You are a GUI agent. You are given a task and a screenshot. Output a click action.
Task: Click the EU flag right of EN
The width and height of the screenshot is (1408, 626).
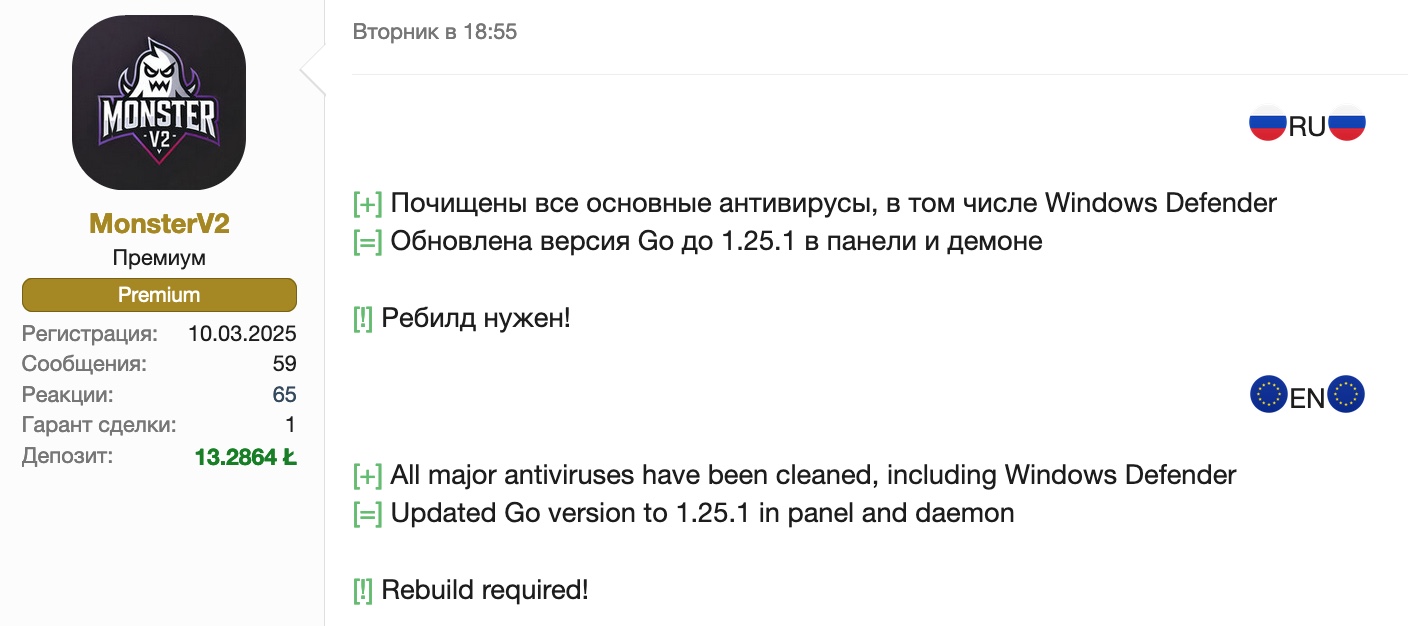point(1346,395)
